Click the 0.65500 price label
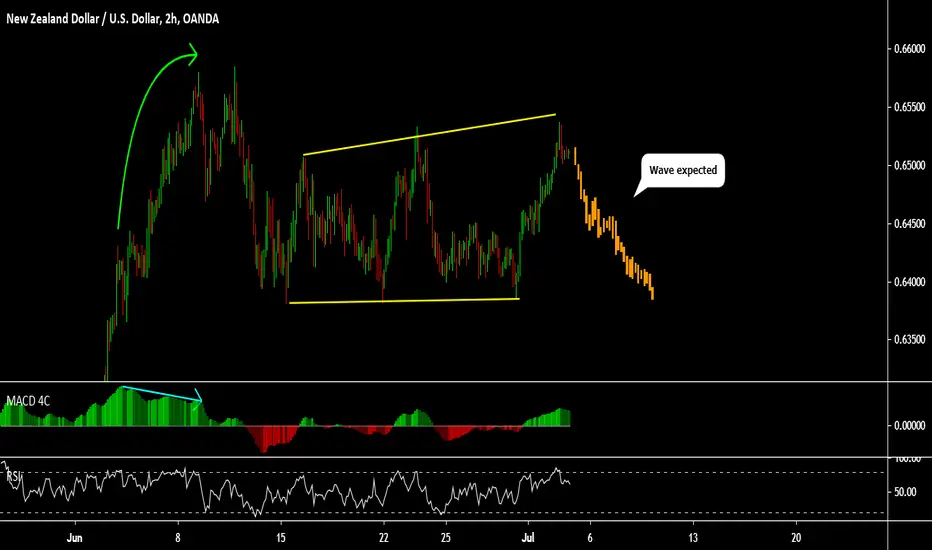 pos(909,107)
